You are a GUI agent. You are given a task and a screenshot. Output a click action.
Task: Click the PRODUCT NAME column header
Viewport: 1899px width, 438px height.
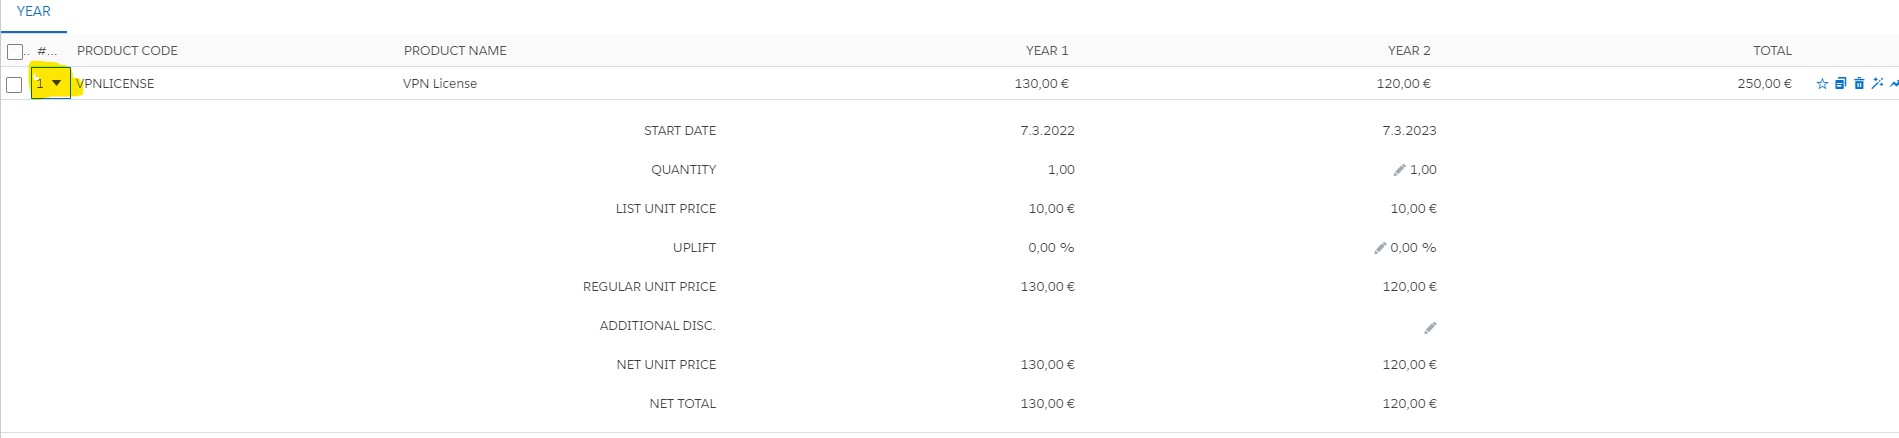(x=455, y=51)
